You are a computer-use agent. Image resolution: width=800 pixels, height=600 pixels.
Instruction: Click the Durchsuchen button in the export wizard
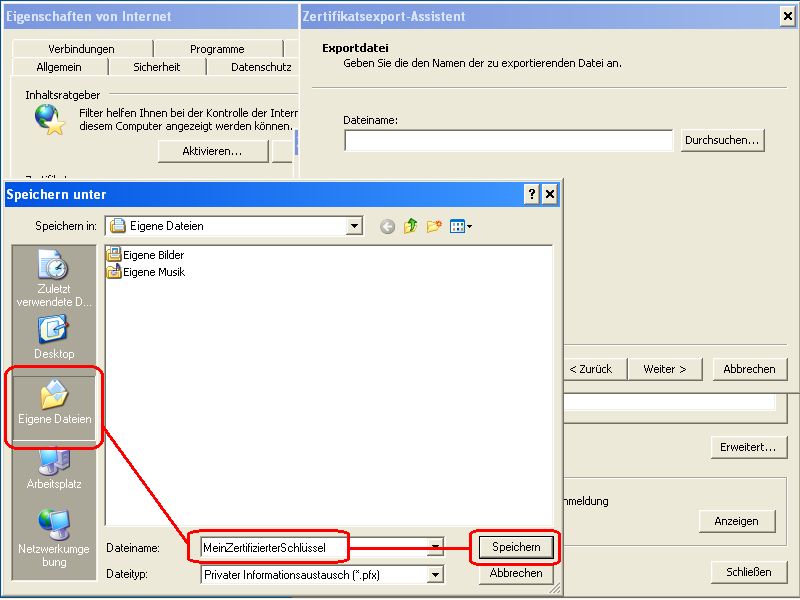tap(722, 140)
